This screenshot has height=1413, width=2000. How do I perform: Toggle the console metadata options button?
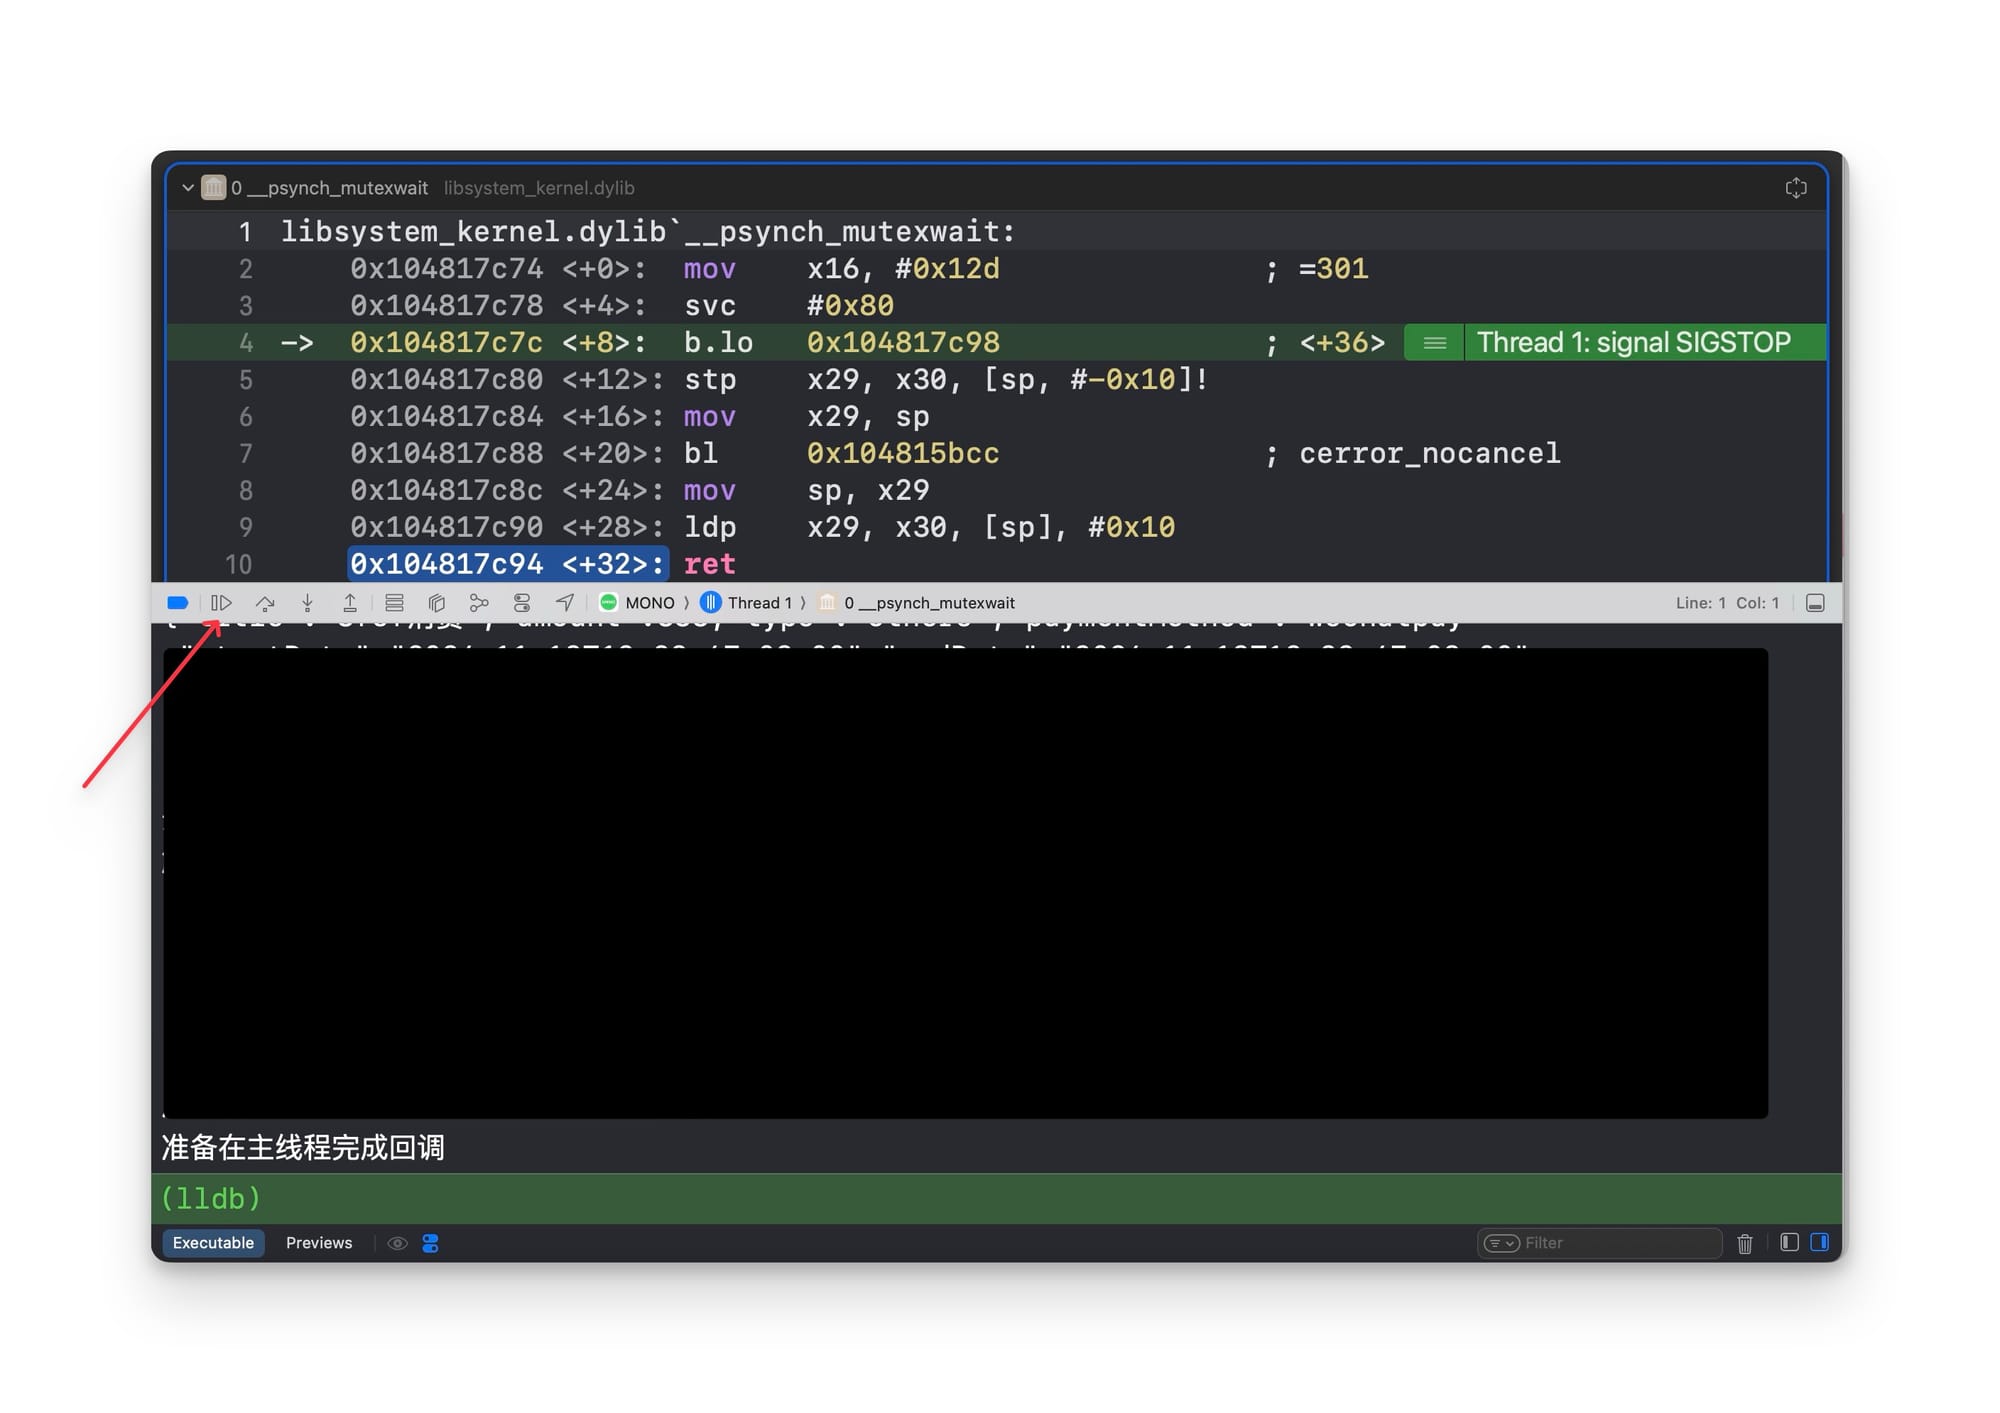(431, 1243)
